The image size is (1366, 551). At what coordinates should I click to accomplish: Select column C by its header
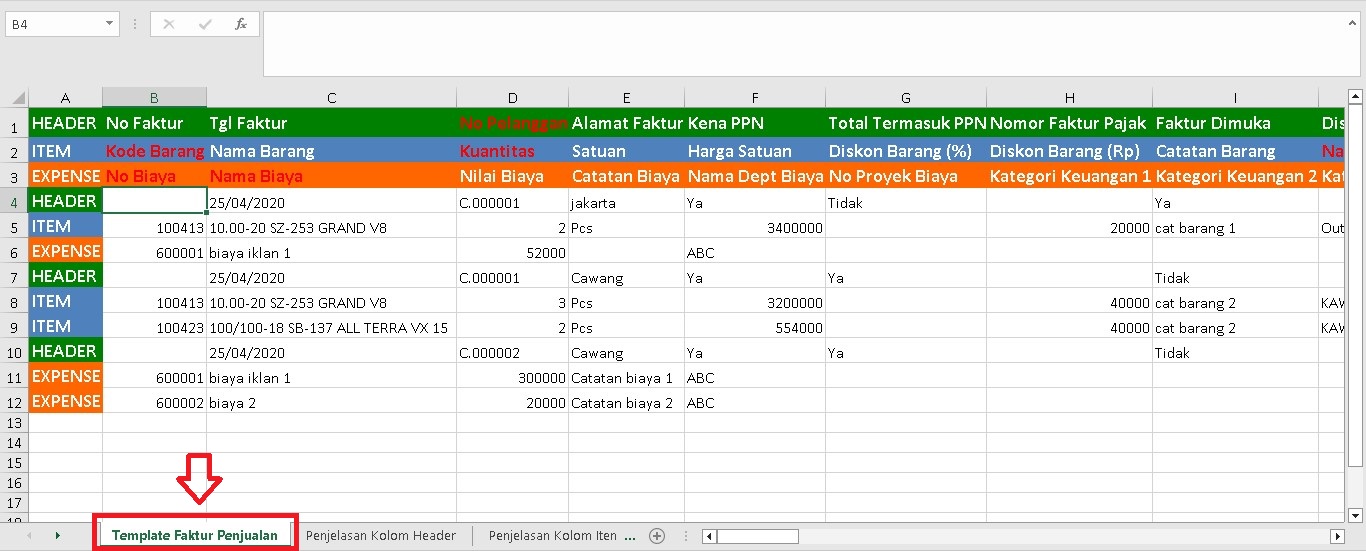click(x=331, y=98)
